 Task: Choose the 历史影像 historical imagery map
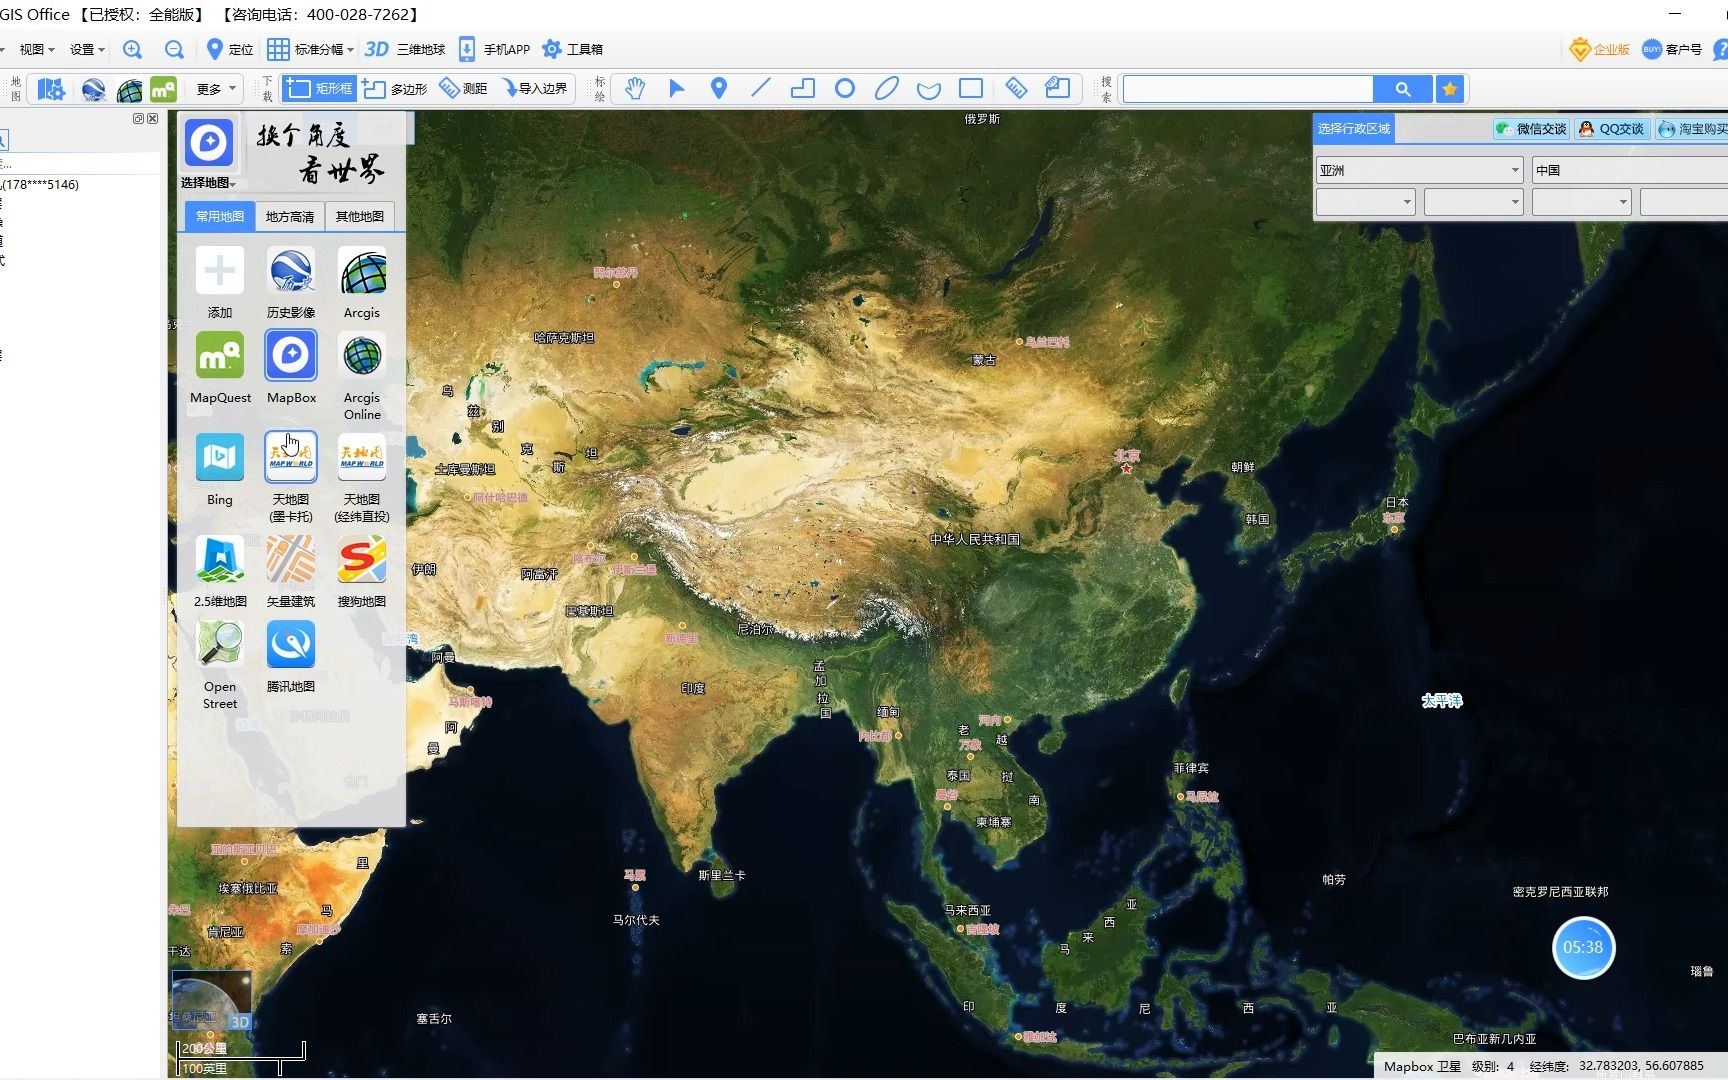point(291,283)
